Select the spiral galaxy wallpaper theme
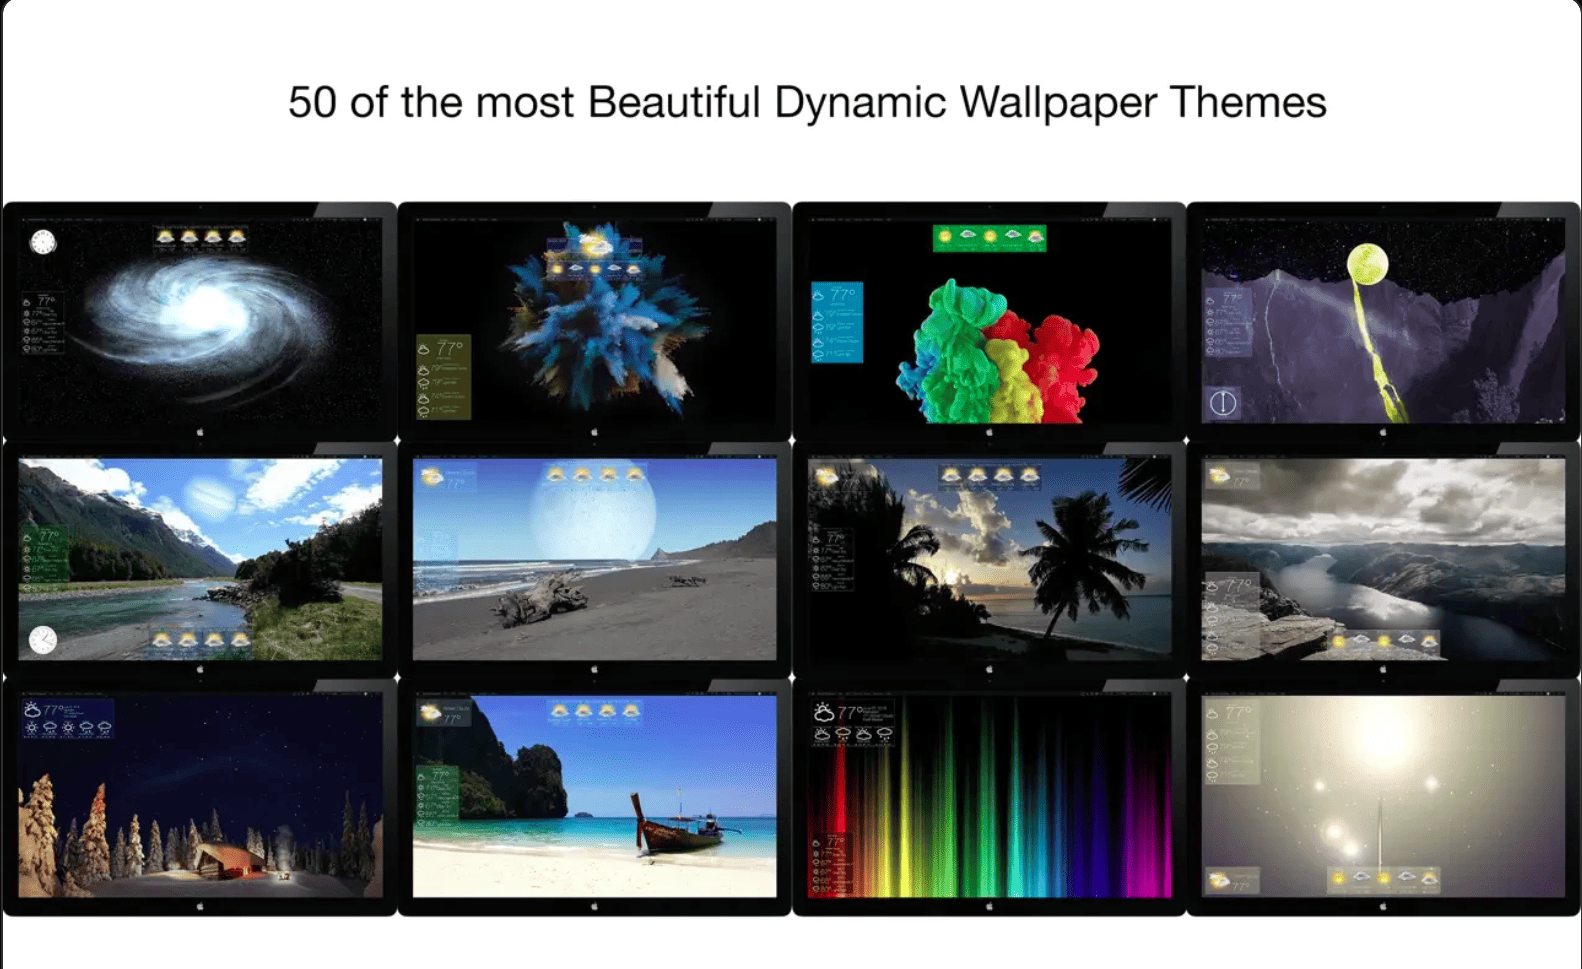The height and width of the screenshot is (969, 1582). (x=200, y=320)
